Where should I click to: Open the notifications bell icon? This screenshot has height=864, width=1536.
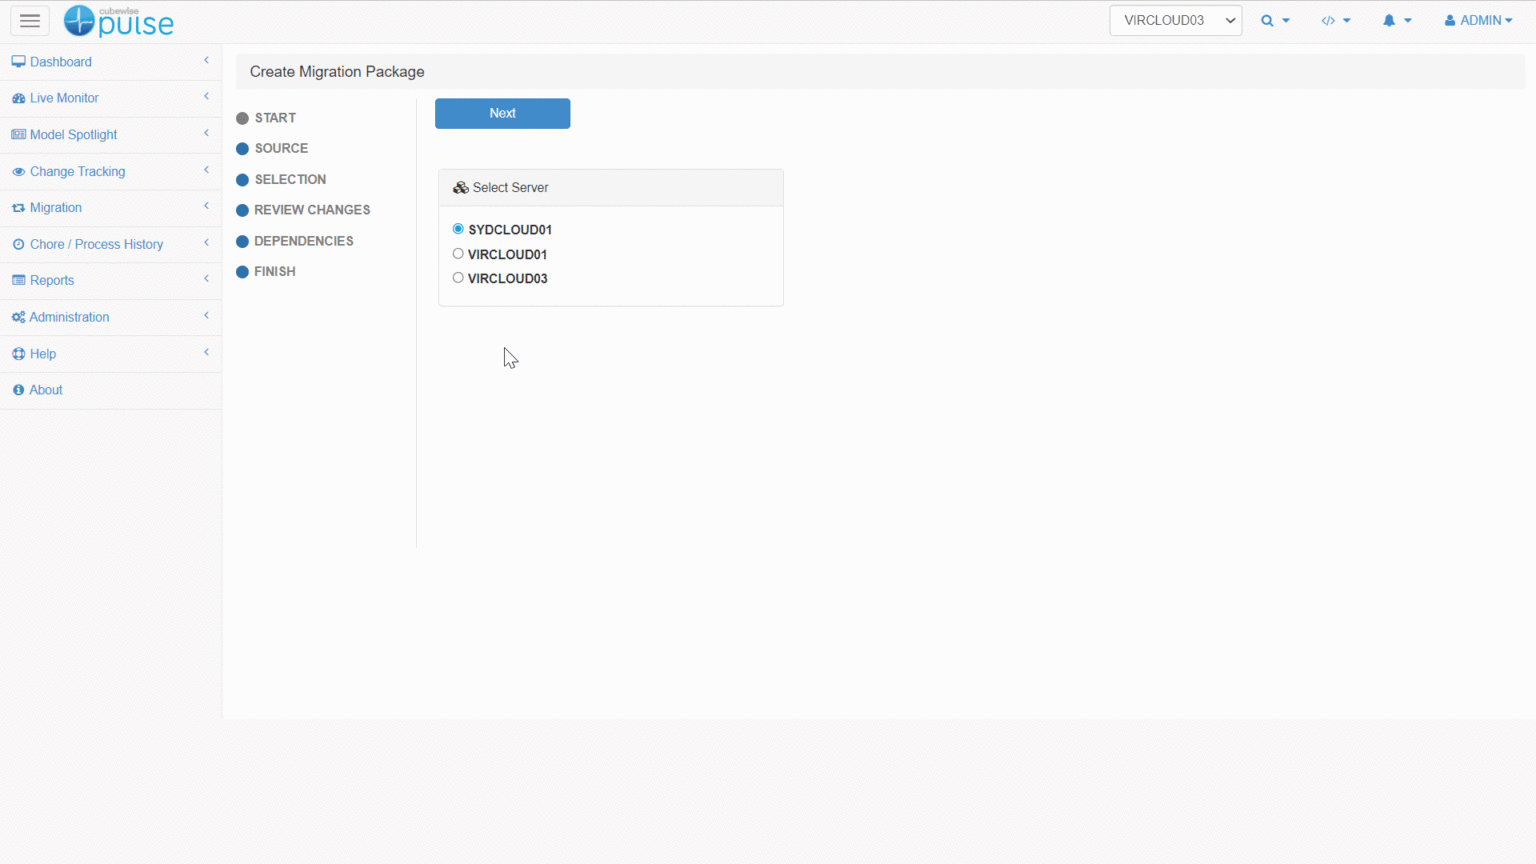(x=1389, y=21)
